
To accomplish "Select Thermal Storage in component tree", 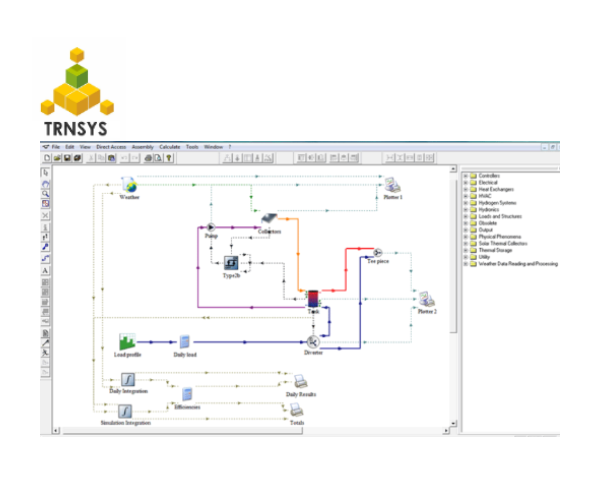I will 497,250.
